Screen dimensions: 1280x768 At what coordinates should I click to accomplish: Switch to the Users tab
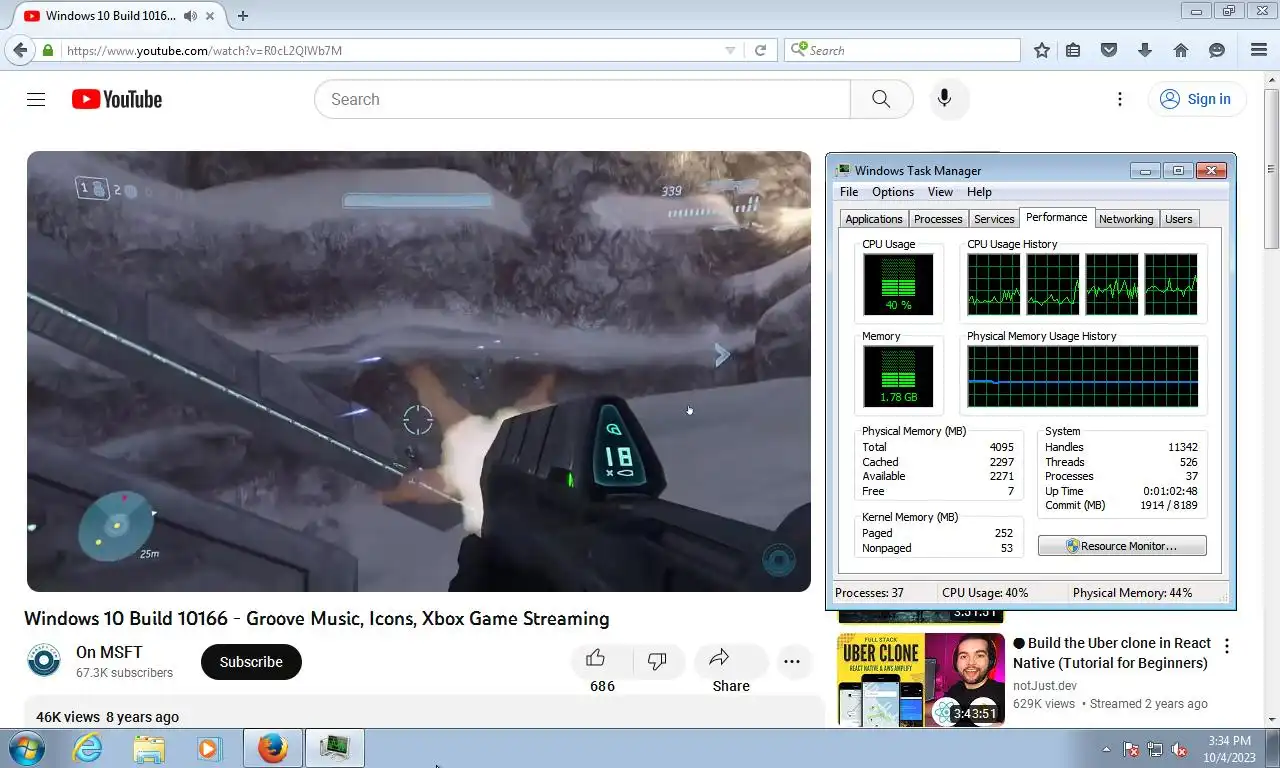[x=1179, y=219]
